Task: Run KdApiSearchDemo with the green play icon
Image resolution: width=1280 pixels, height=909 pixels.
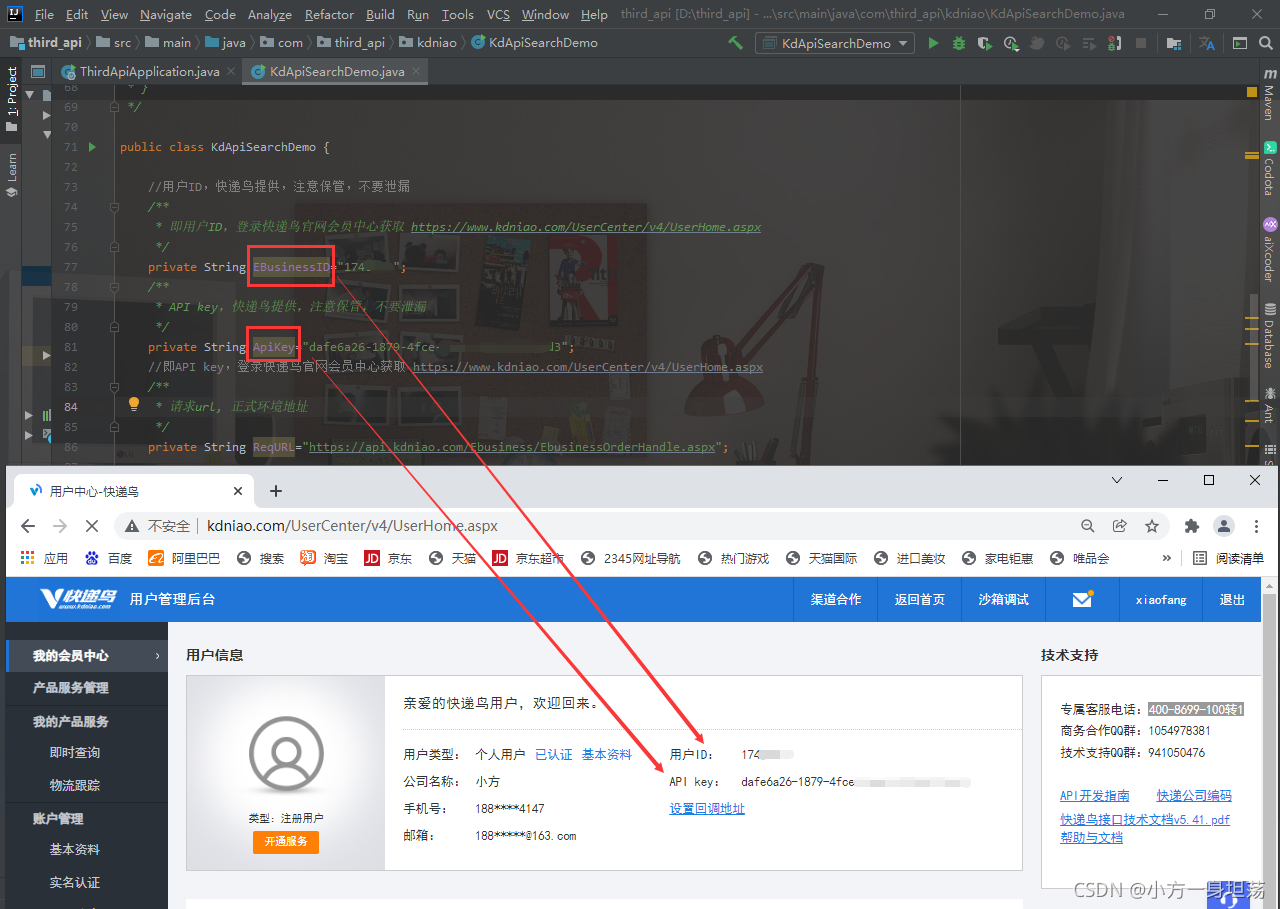Action: [933, 43]
